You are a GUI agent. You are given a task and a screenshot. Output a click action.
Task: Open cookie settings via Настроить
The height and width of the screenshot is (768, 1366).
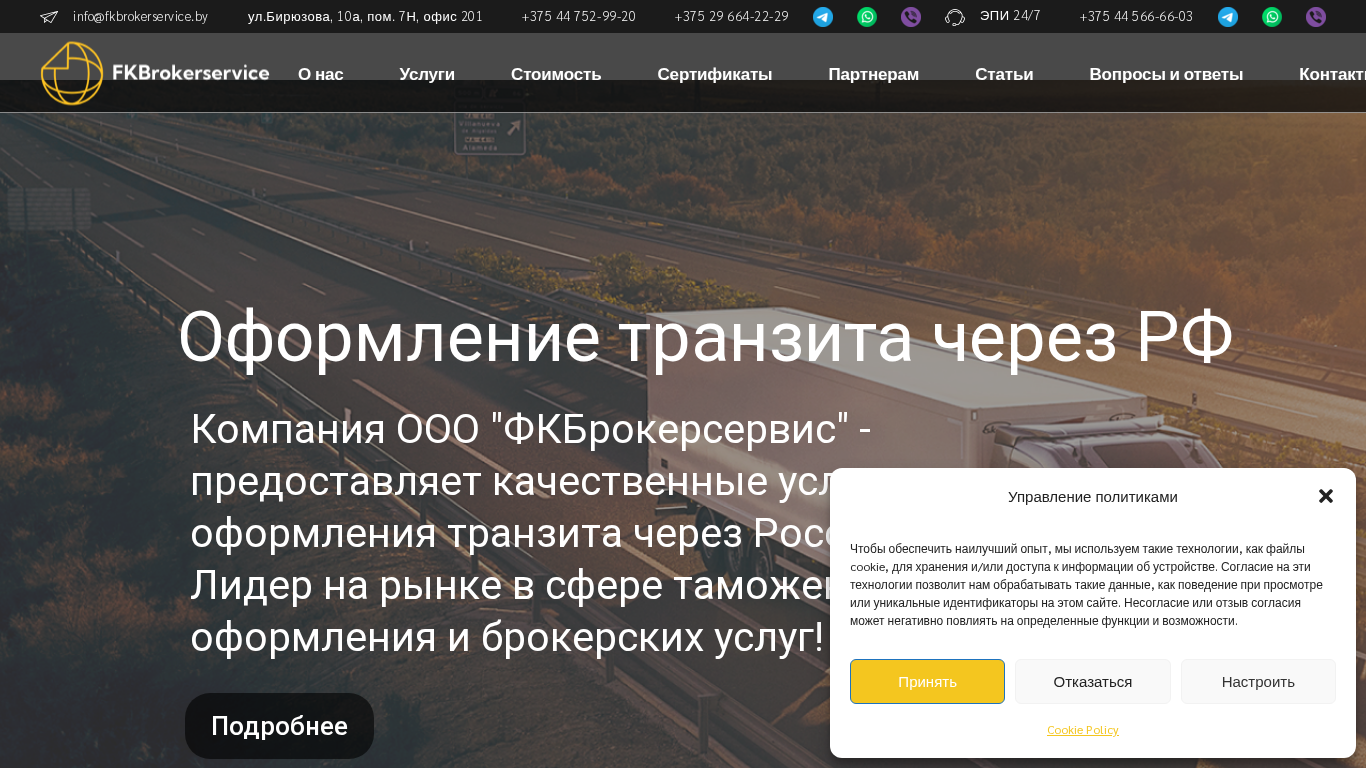click(x=1258, y=681)
